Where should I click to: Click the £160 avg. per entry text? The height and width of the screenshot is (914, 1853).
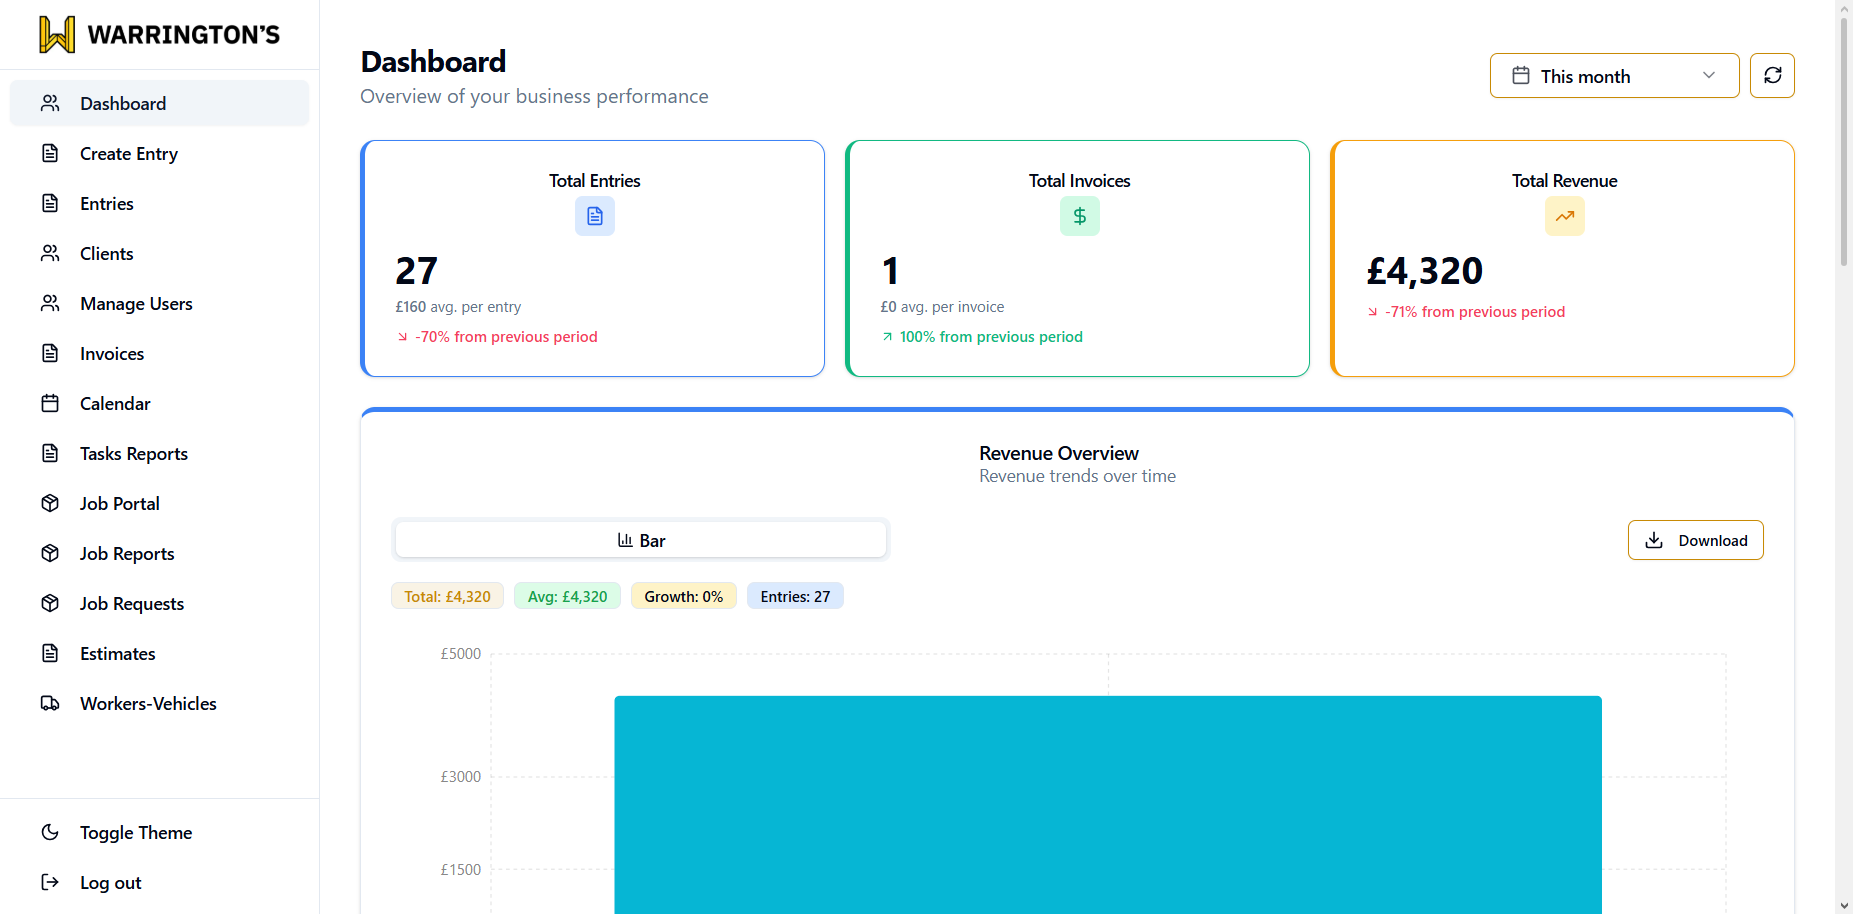click(x=458, y=307)
